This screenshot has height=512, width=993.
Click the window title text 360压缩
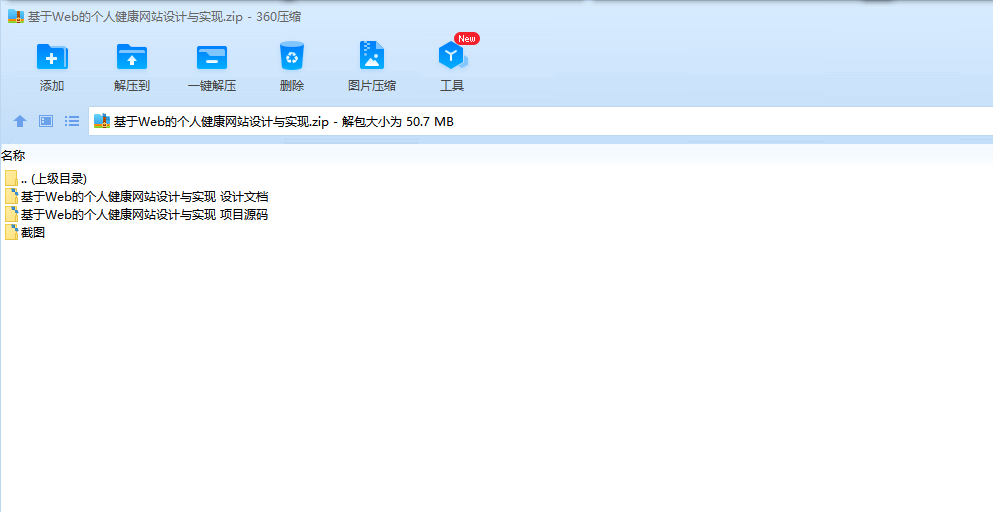279,17
